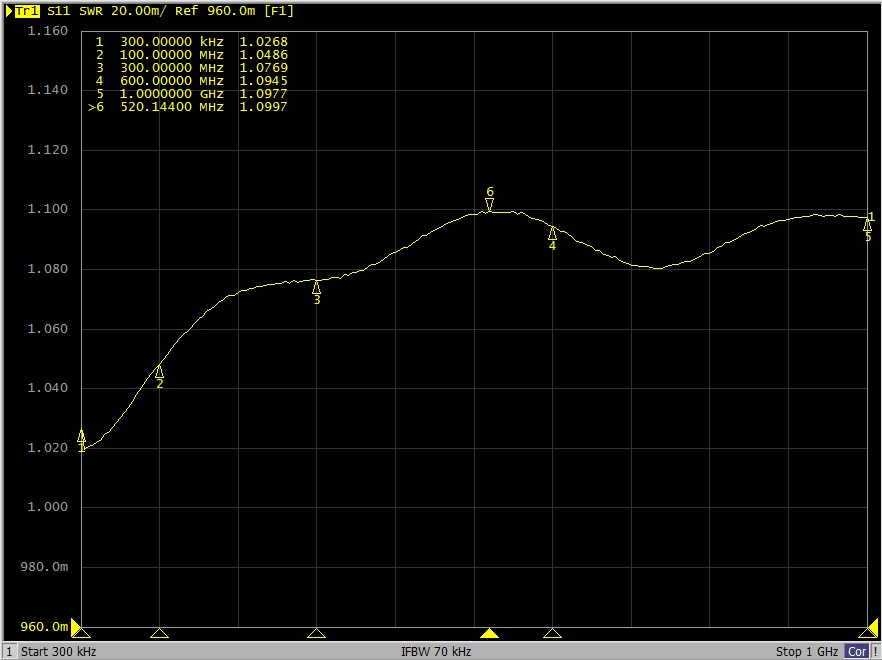
Task: Click the left reference level yellow triangle
Action: (75, 627)
